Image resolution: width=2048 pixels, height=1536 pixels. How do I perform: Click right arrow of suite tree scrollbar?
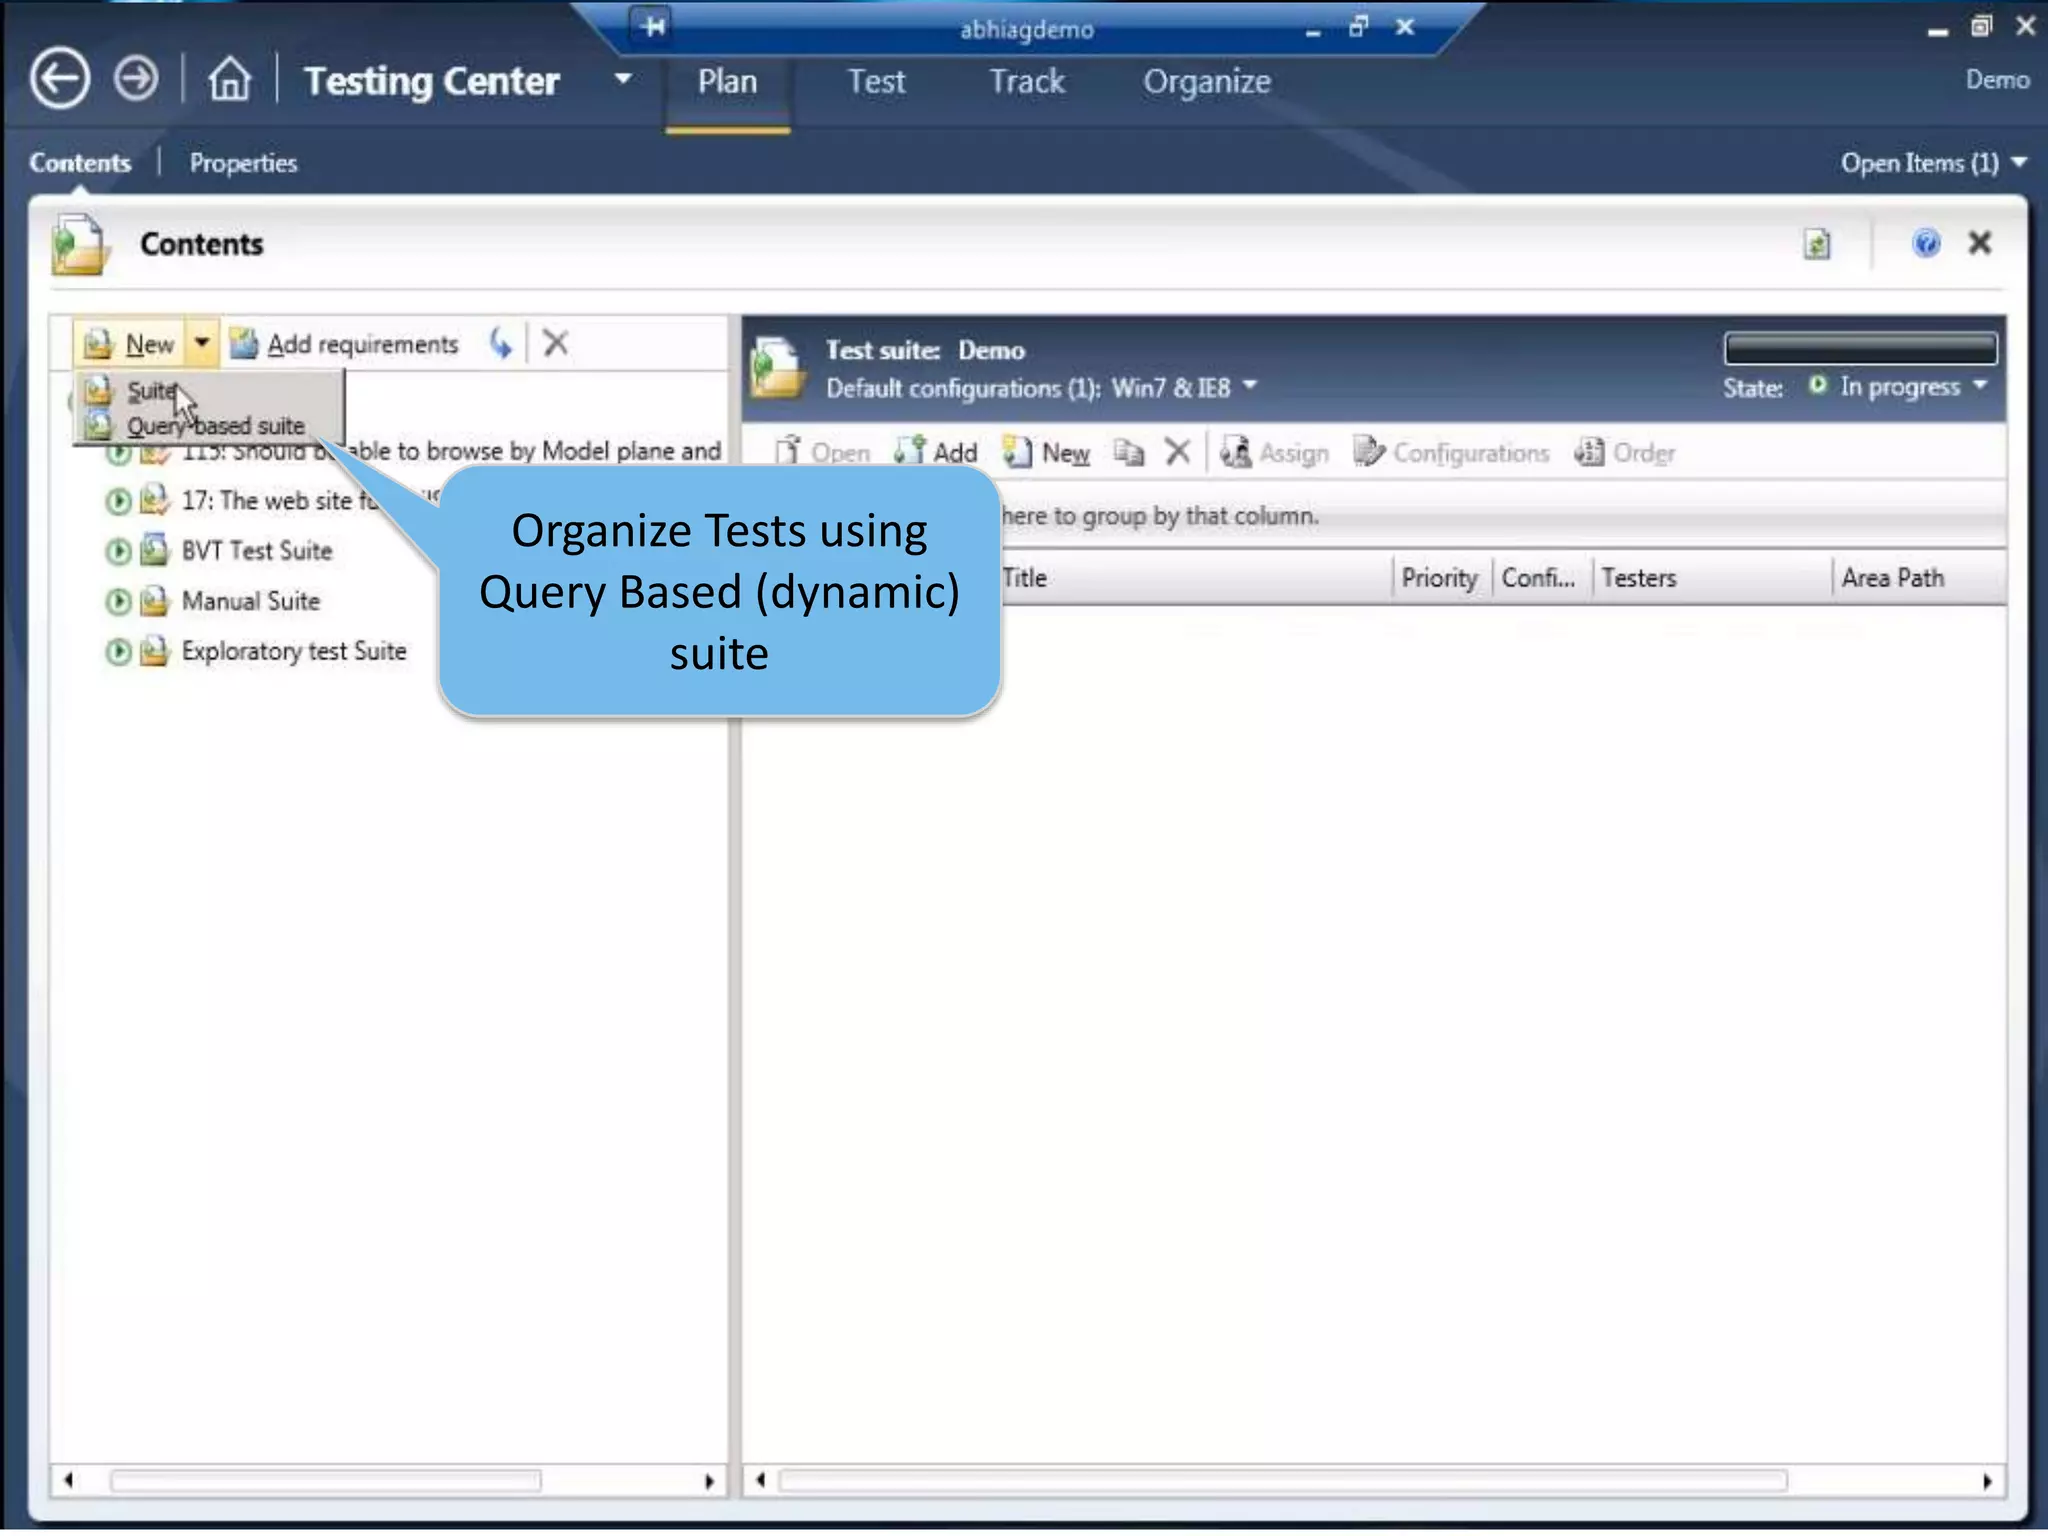[x=709, y=1481]
